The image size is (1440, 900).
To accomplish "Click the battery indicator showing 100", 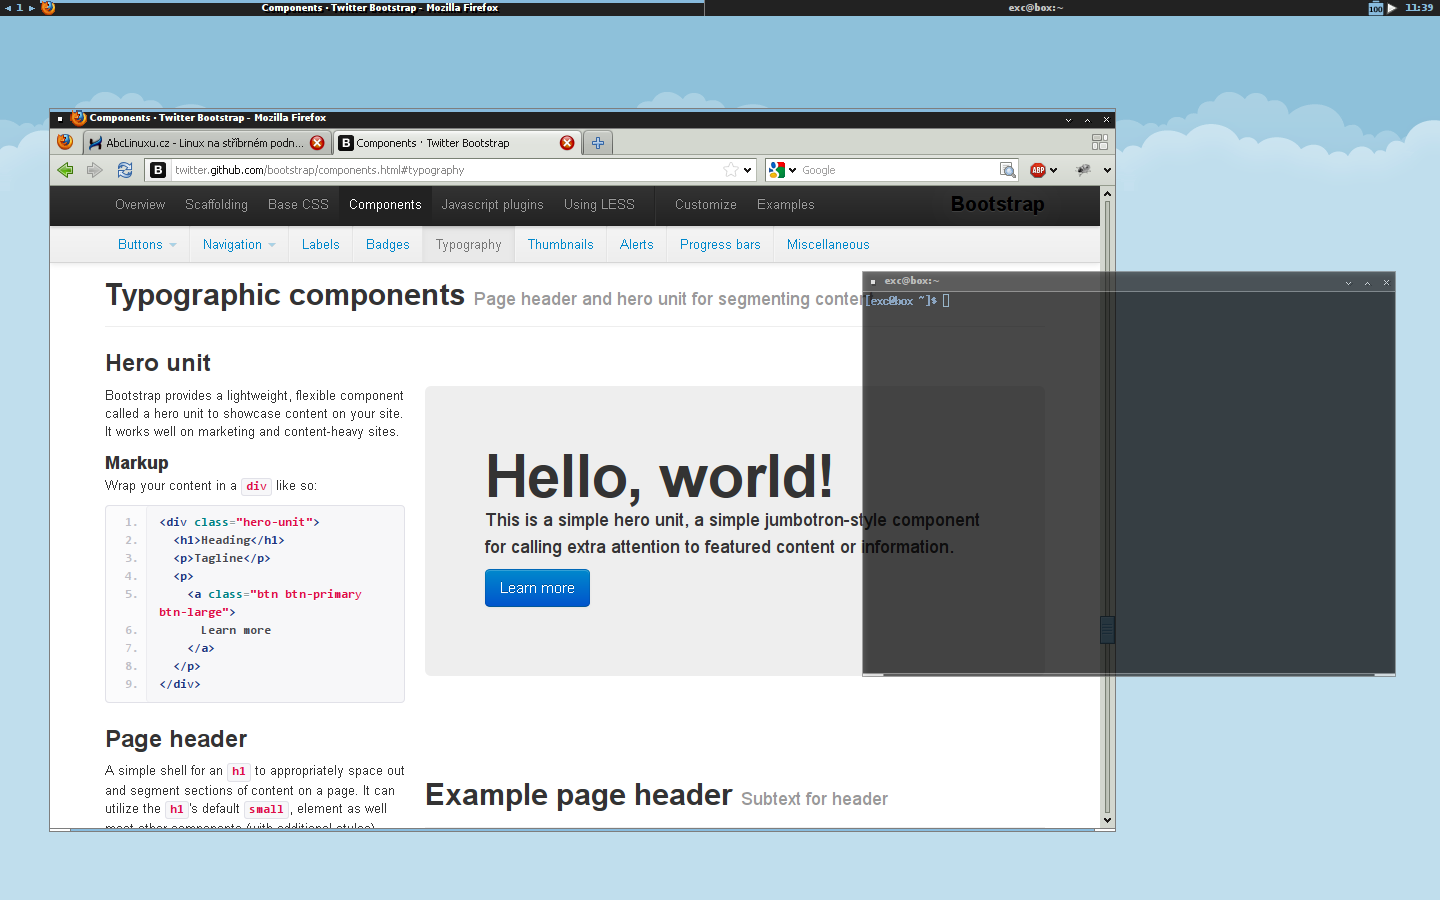I will click(x=1376, y=8).
